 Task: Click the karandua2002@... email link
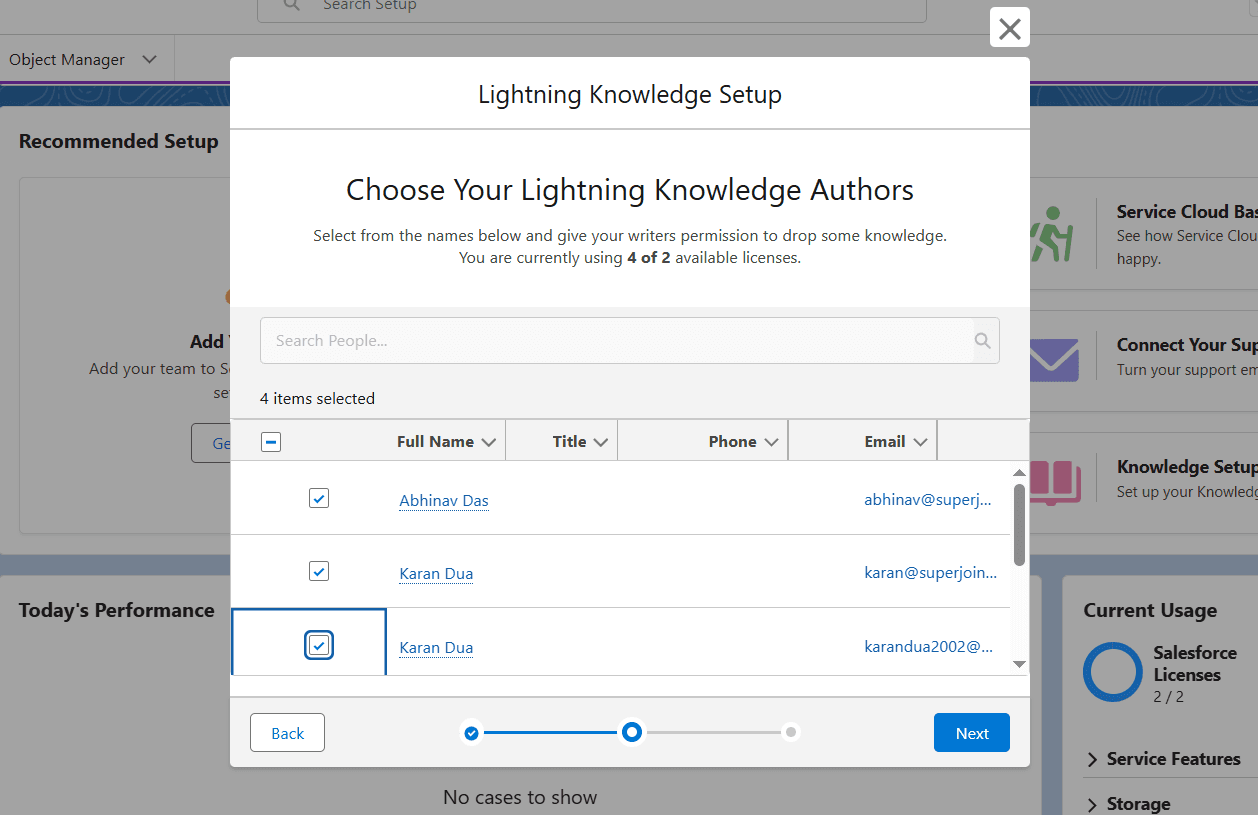point(929,646)
